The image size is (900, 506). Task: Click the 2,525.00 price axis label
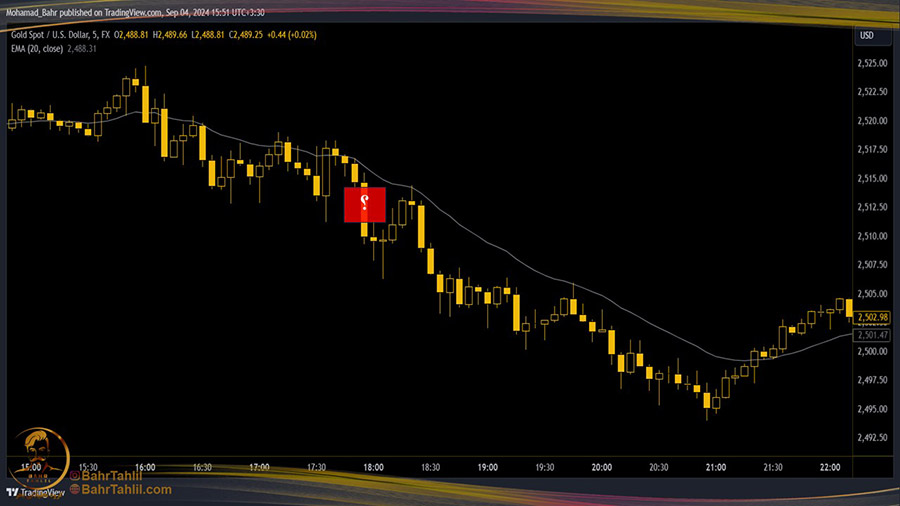(x=872, y=63)
